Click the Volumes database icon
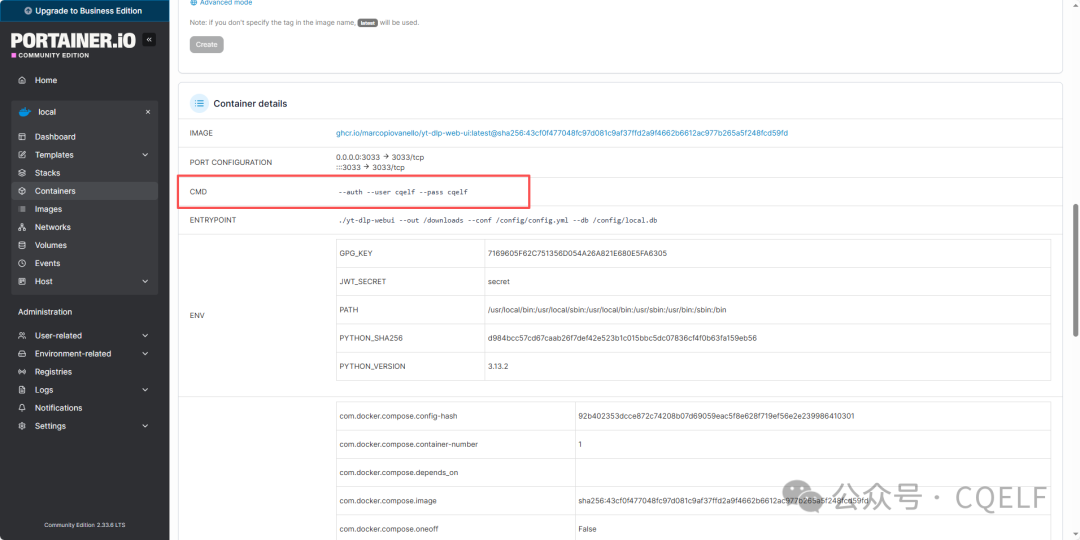The width and height of the screenshot is (1080, 540). click(22, 245)
